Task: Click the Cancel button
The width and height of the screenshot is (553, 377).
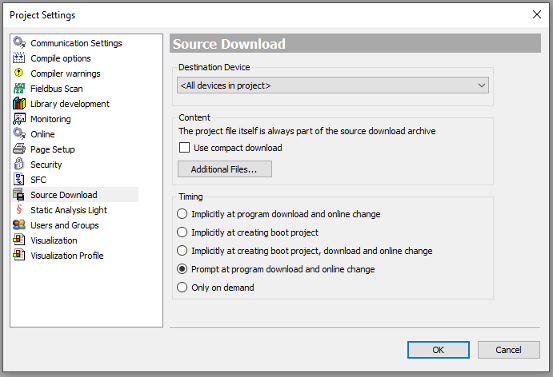Action: click(508, 349)
